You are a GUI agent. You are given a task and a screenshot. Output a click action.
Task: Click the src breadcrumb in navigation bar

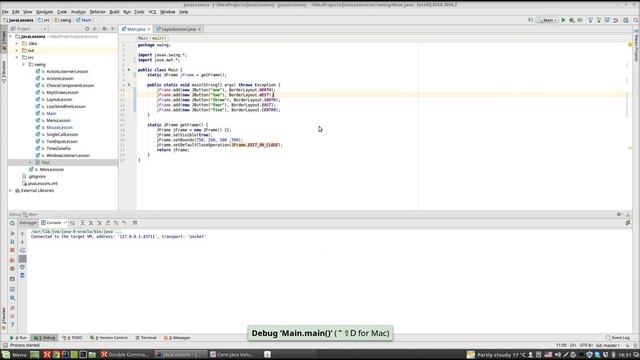pos(44,20)
